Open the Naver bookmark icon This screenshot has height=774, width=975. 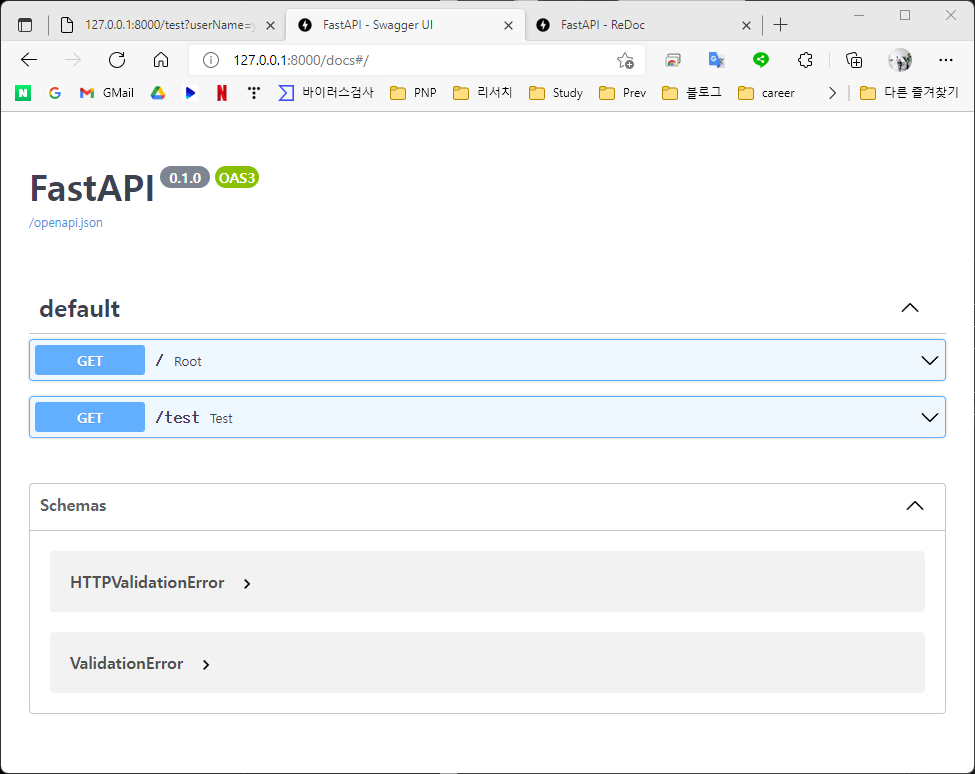(x=23, y=93)
